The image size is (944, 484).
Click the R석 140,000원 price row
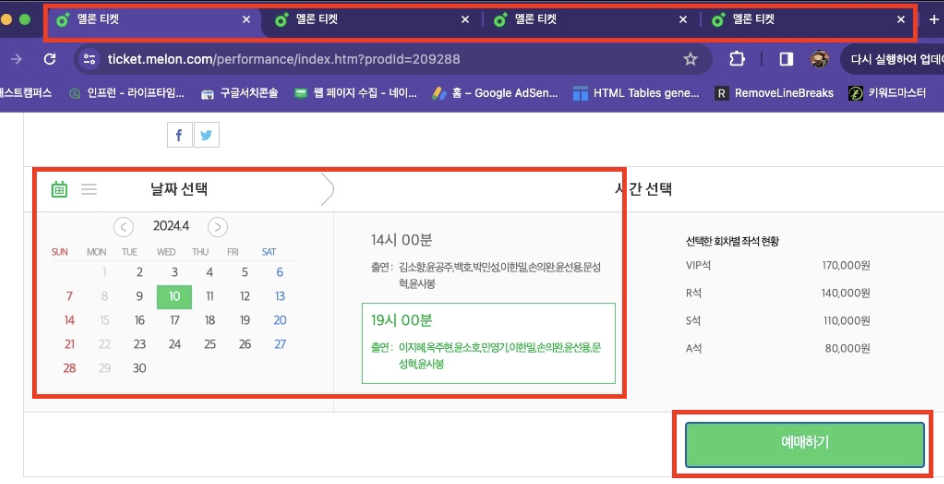[778, 293]
